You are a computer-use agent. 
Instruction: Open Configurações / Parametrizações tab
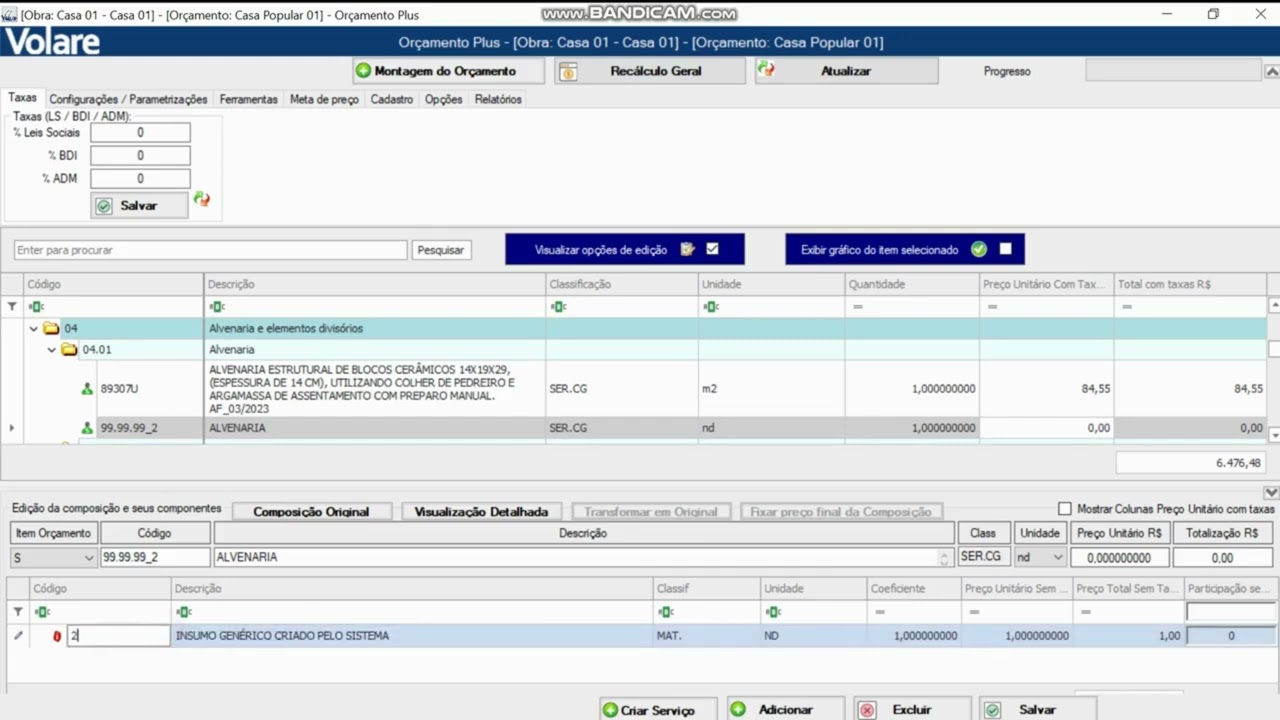pos(128,99)
